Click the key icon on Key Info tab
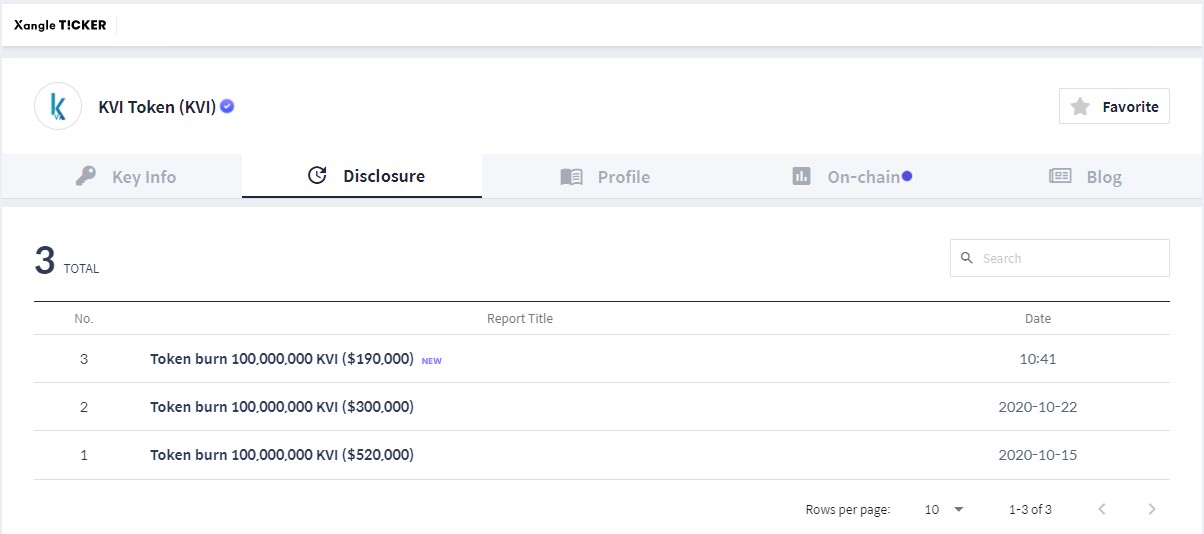This screenshot has width=1204, height=534. point(86,176)
